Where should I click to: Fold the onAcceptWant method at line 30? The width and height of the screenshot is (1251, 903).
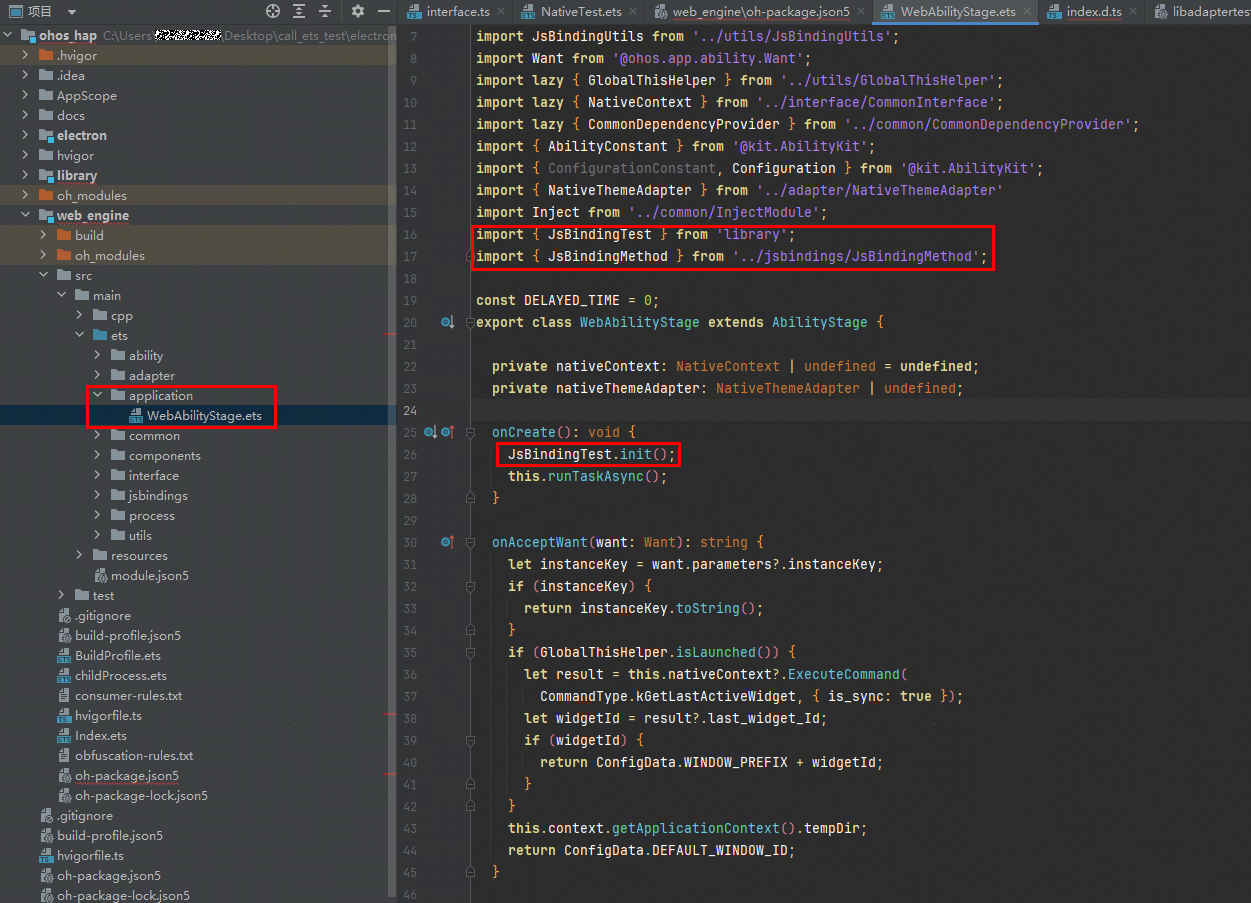[469, 542]
